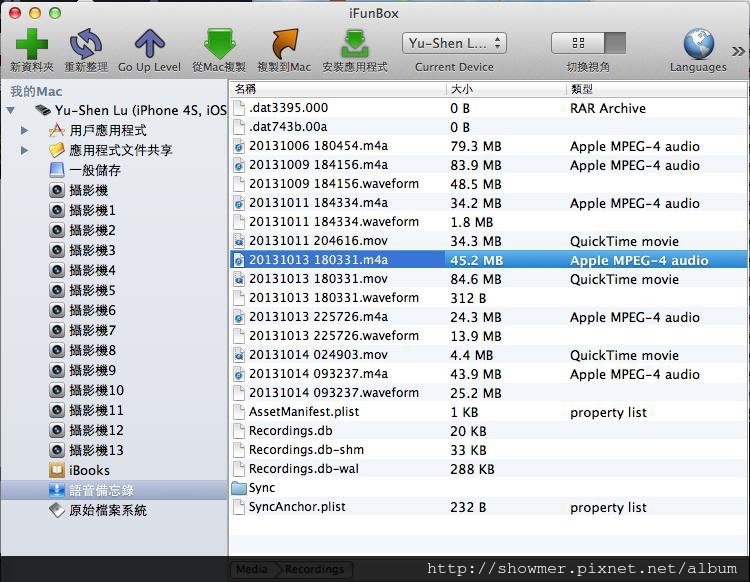Open the Yu-Shen L... device dropdown
This screenshot has height=582, width=750.
(x=454, y=44)
